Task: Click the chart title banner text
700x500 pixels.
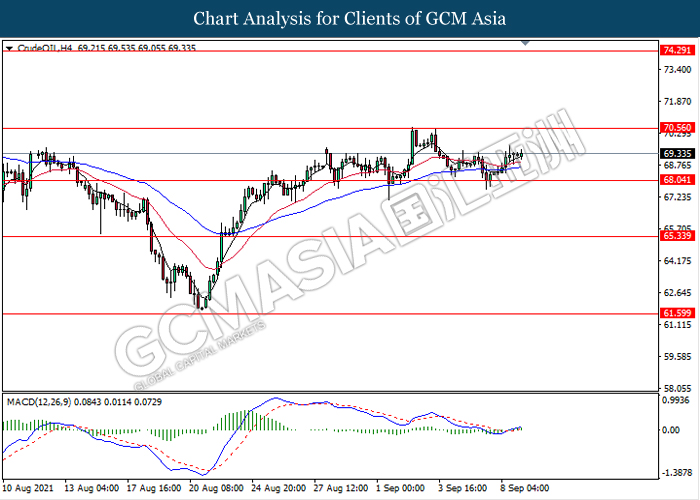Action: coord(350,18)
